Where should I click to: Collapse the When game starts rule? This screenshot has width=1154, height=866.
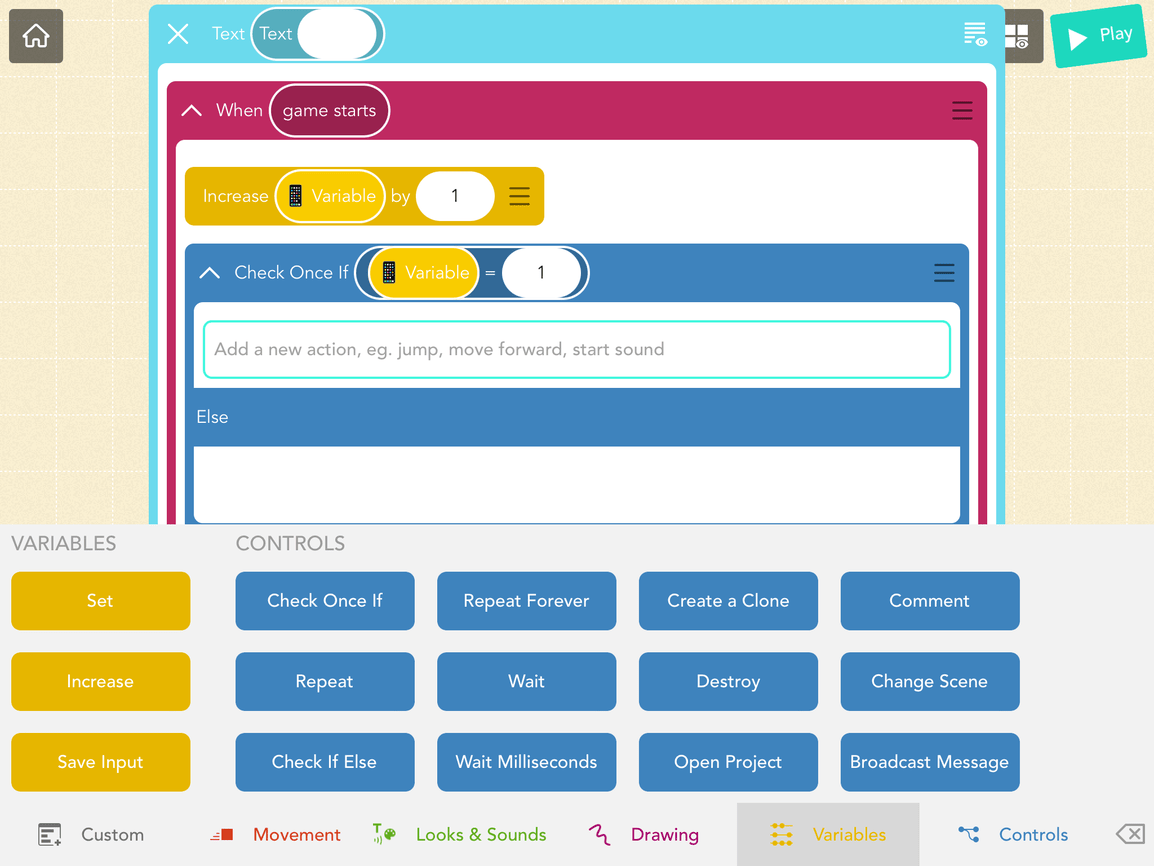click(191, 110)
